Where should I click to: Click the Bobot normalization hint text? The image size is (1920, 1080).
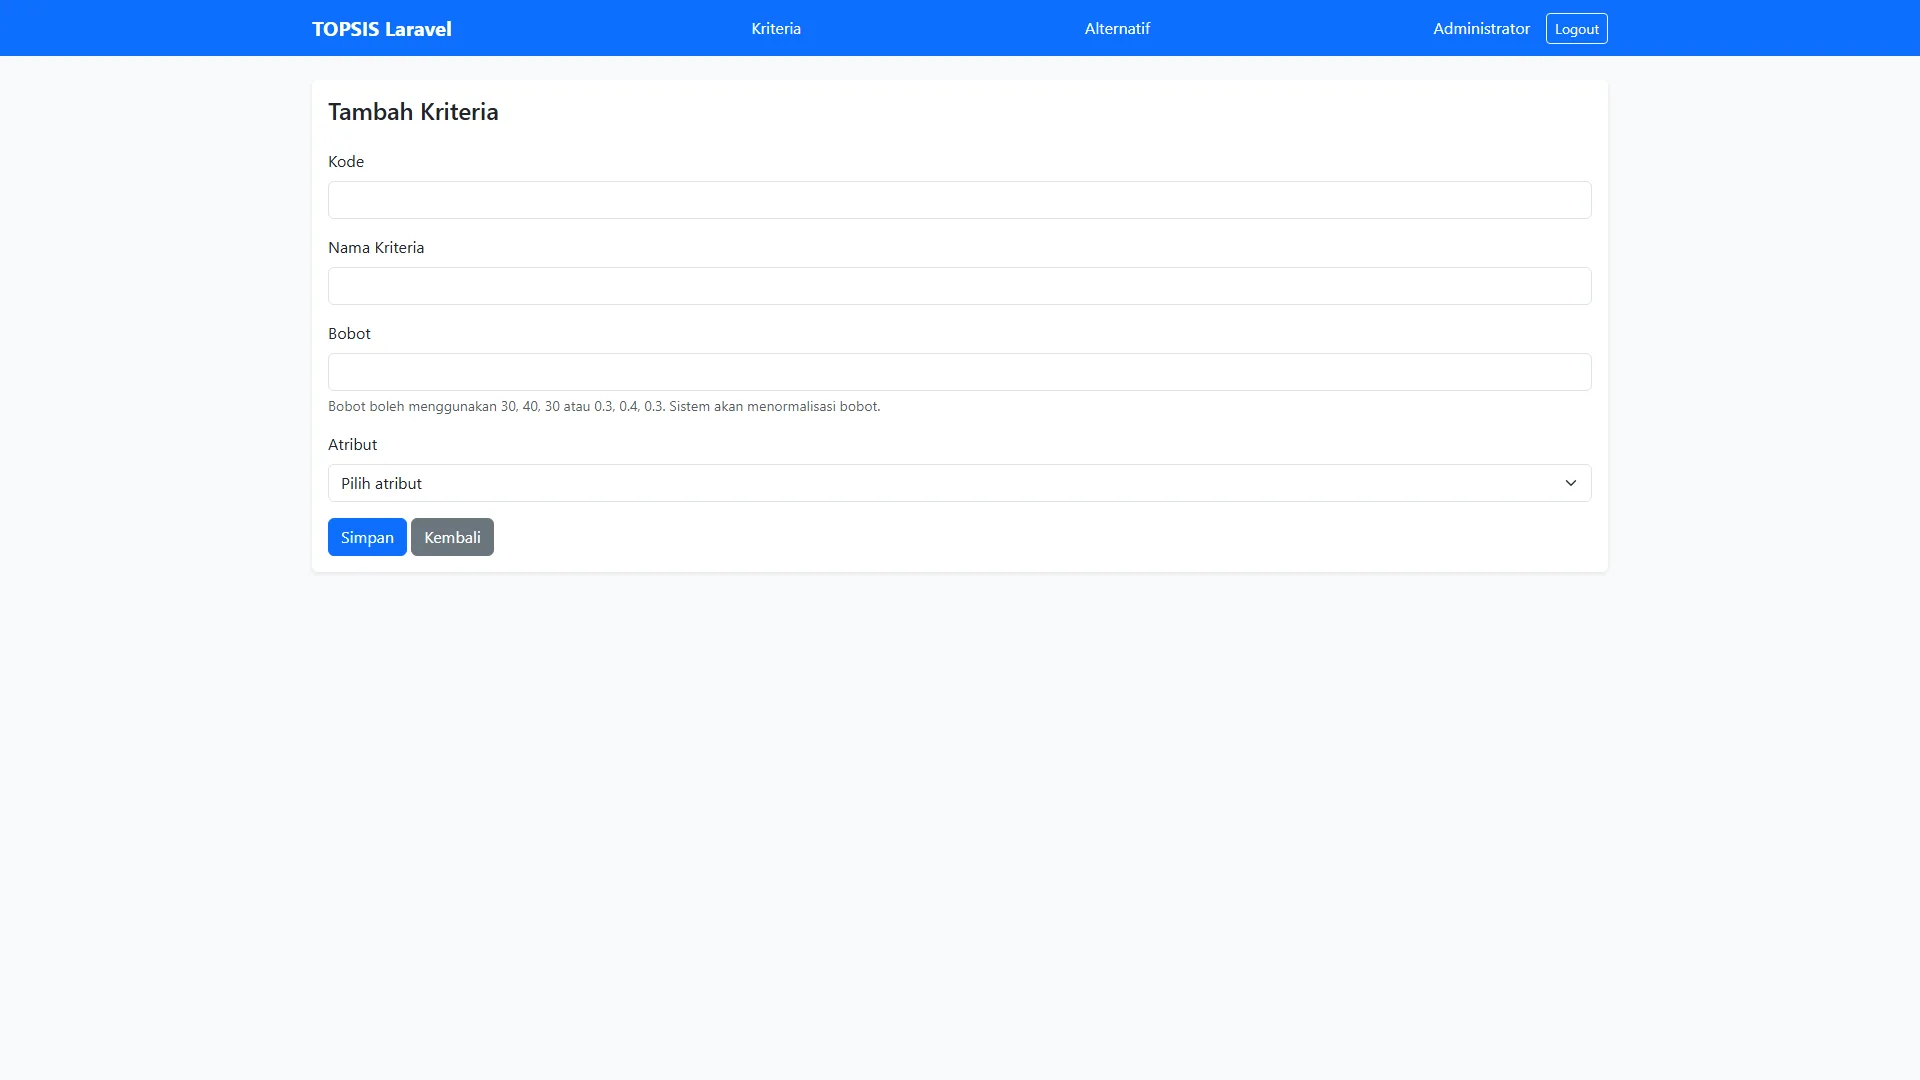[x=604, y=407]
